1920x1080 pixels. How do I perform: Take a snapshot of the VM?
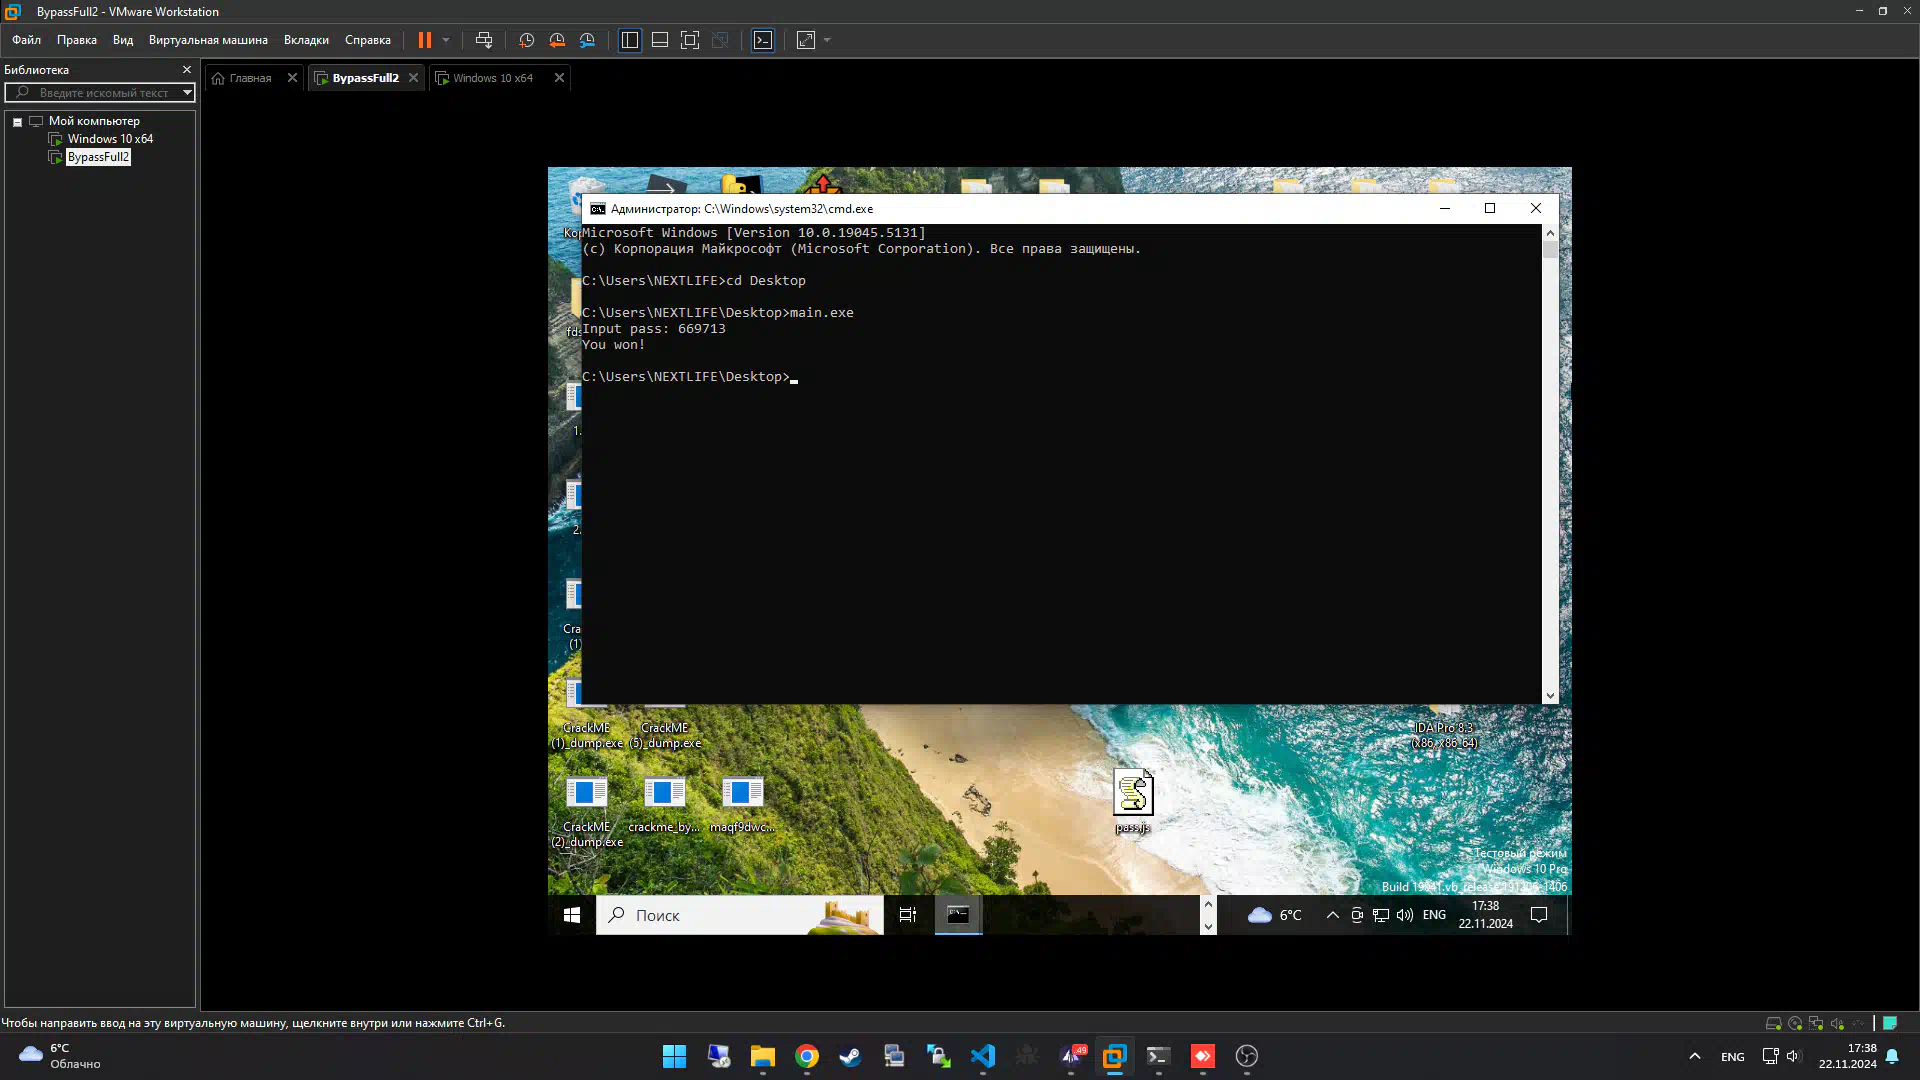(x=526, y=40)
